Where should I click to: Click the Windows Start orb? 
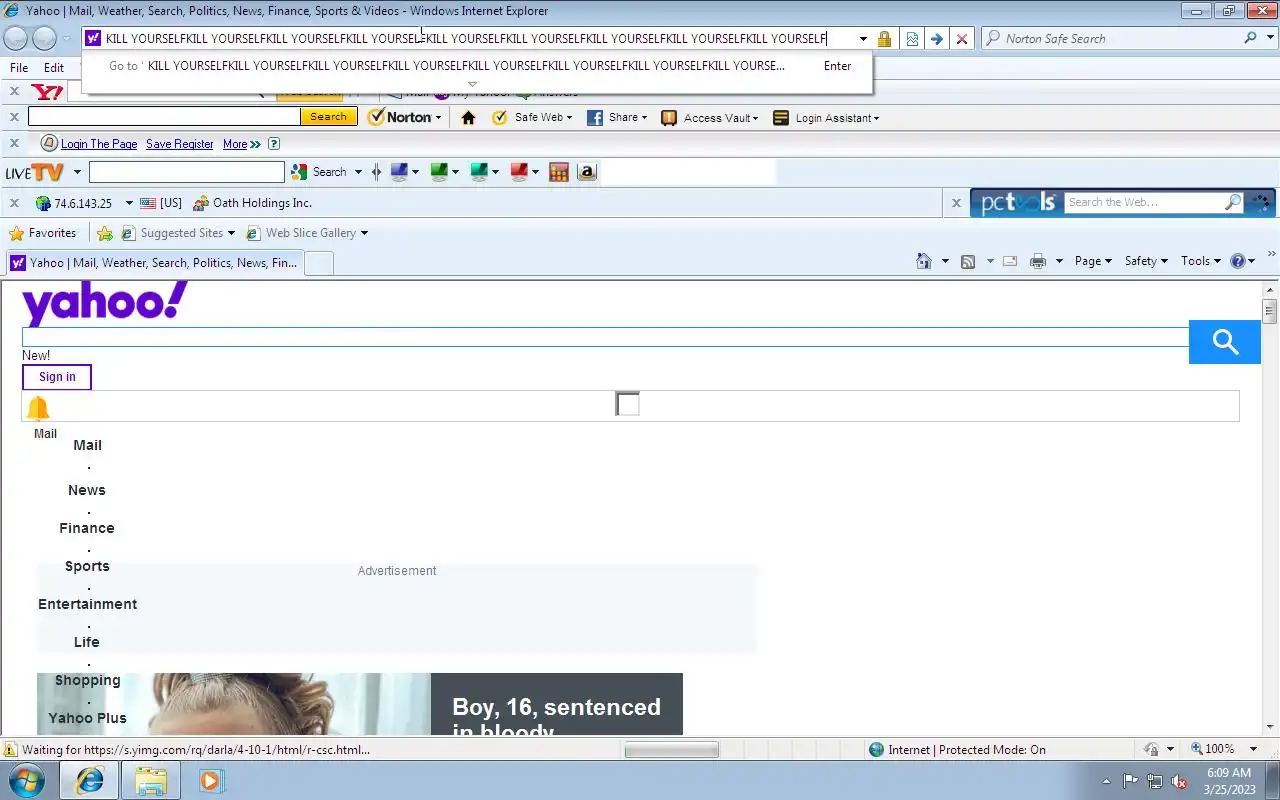tap(25, 780)
